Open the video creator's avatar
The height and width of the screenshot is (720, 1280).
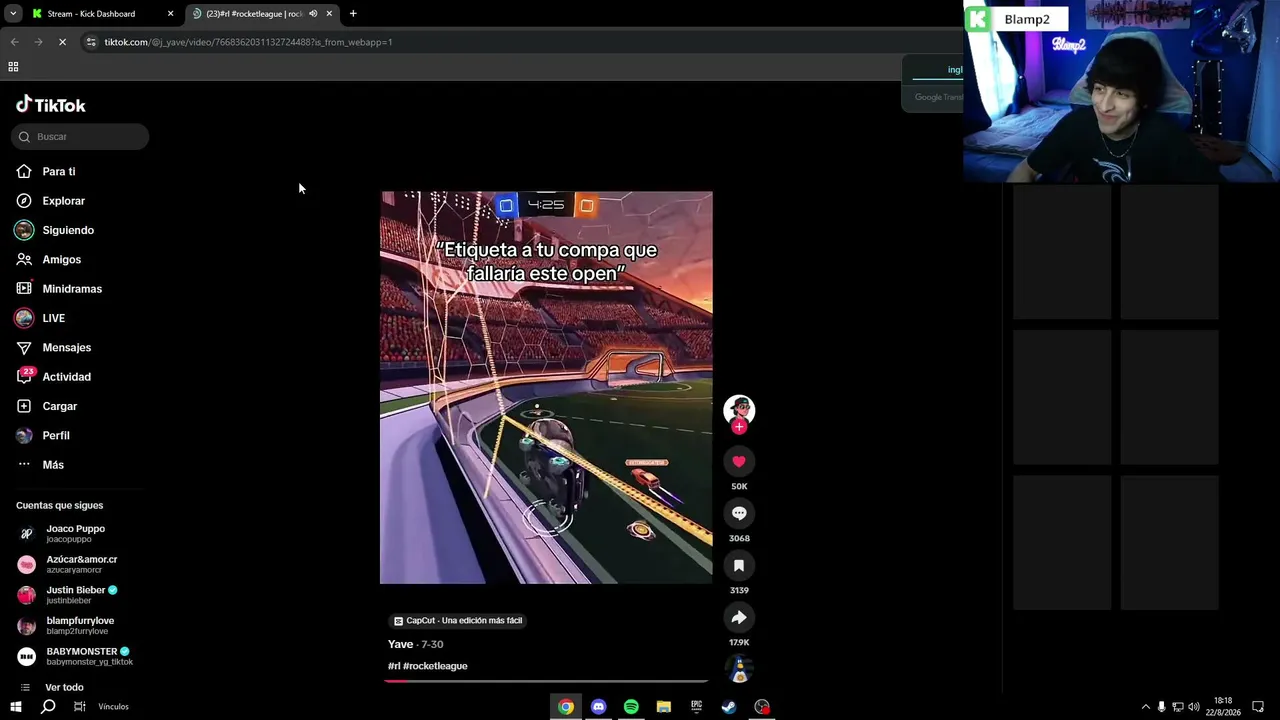[739, 410]
